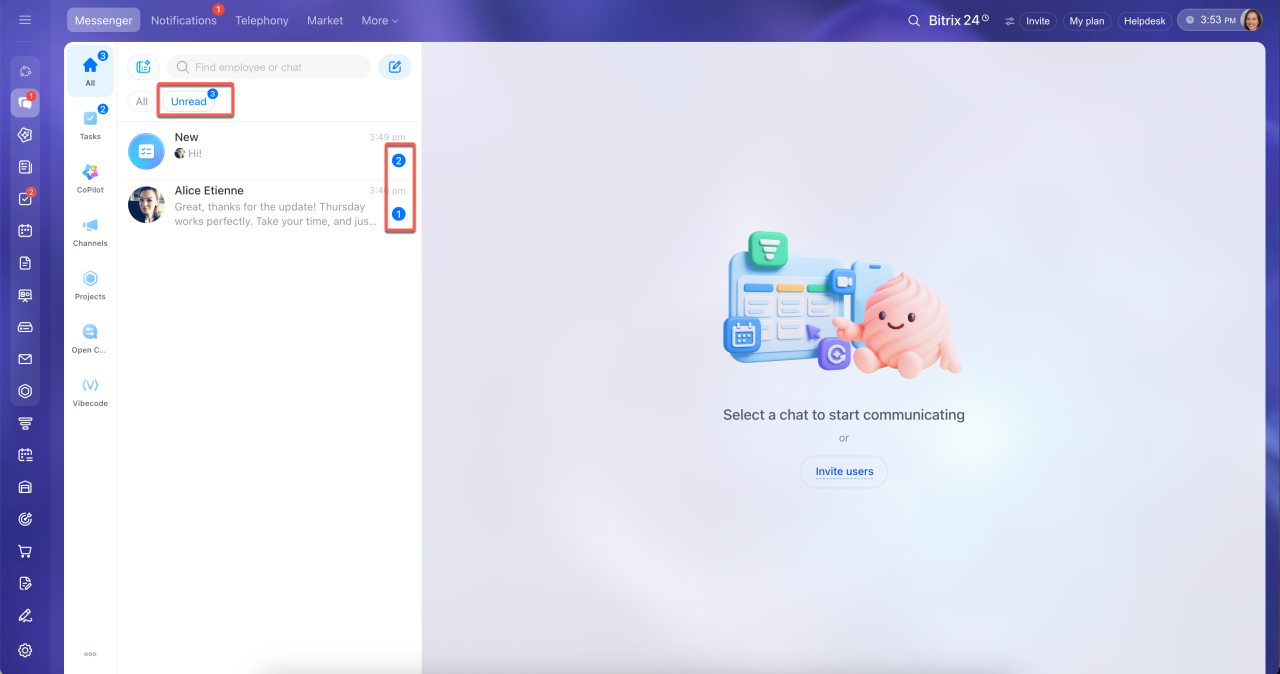Image resolution: width=1280 pixels, height=674 pixels.
Task: Open My plan
Action: point(1087,21)
